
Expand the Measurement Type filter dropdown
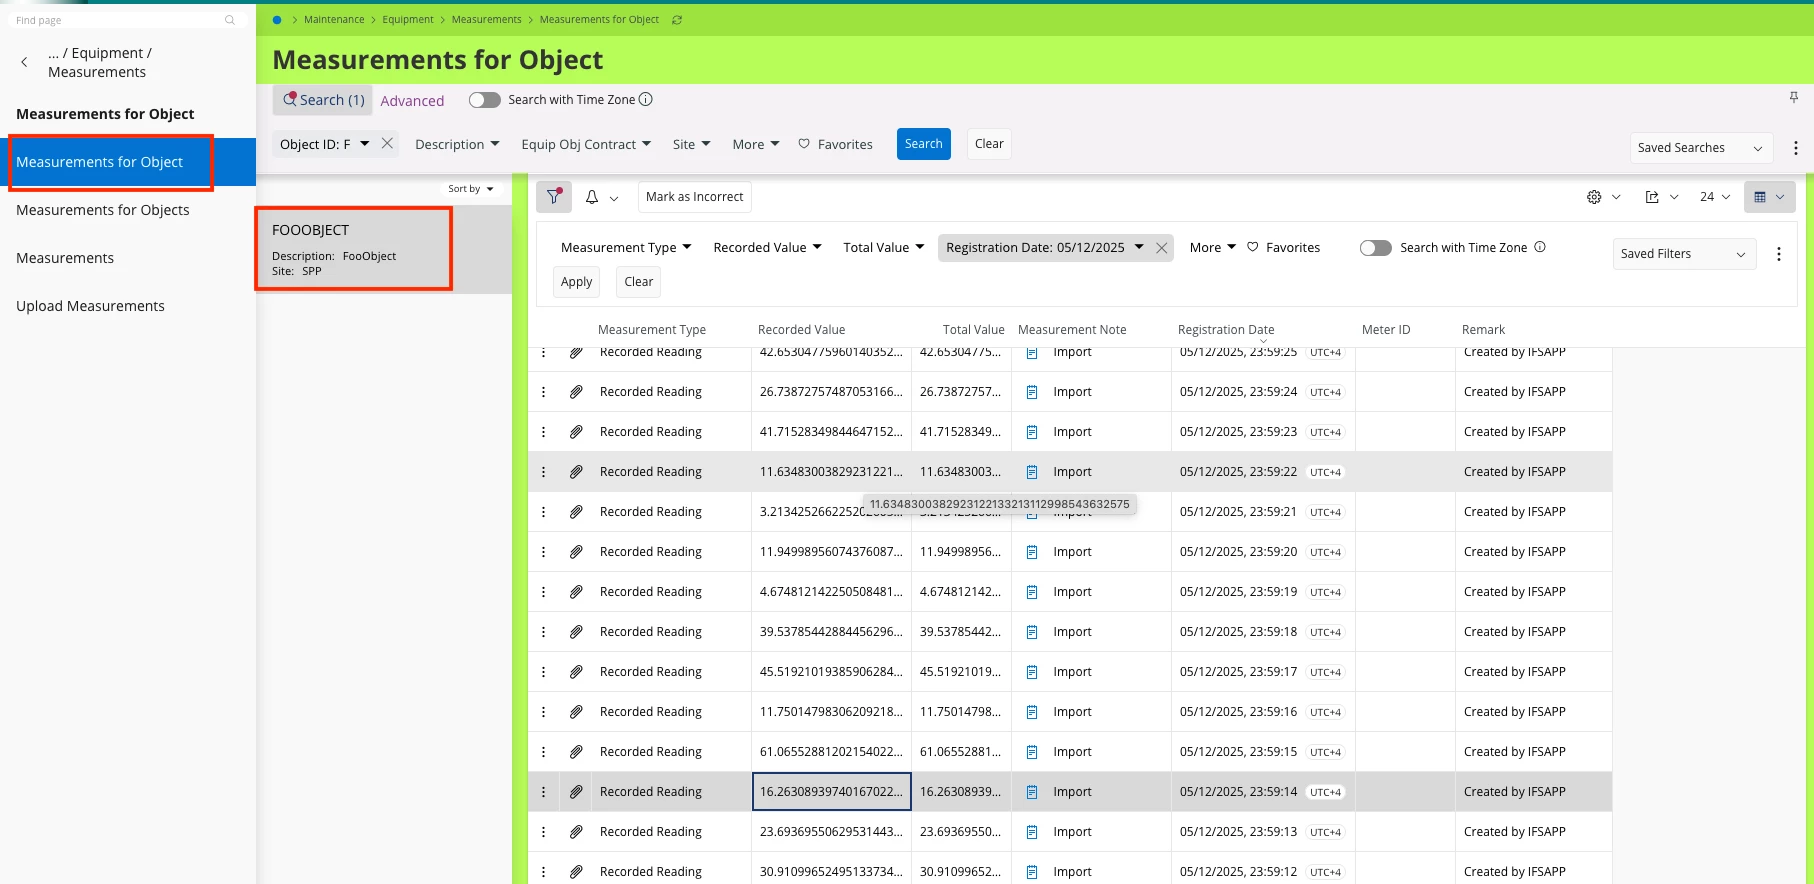pos(626,248)
